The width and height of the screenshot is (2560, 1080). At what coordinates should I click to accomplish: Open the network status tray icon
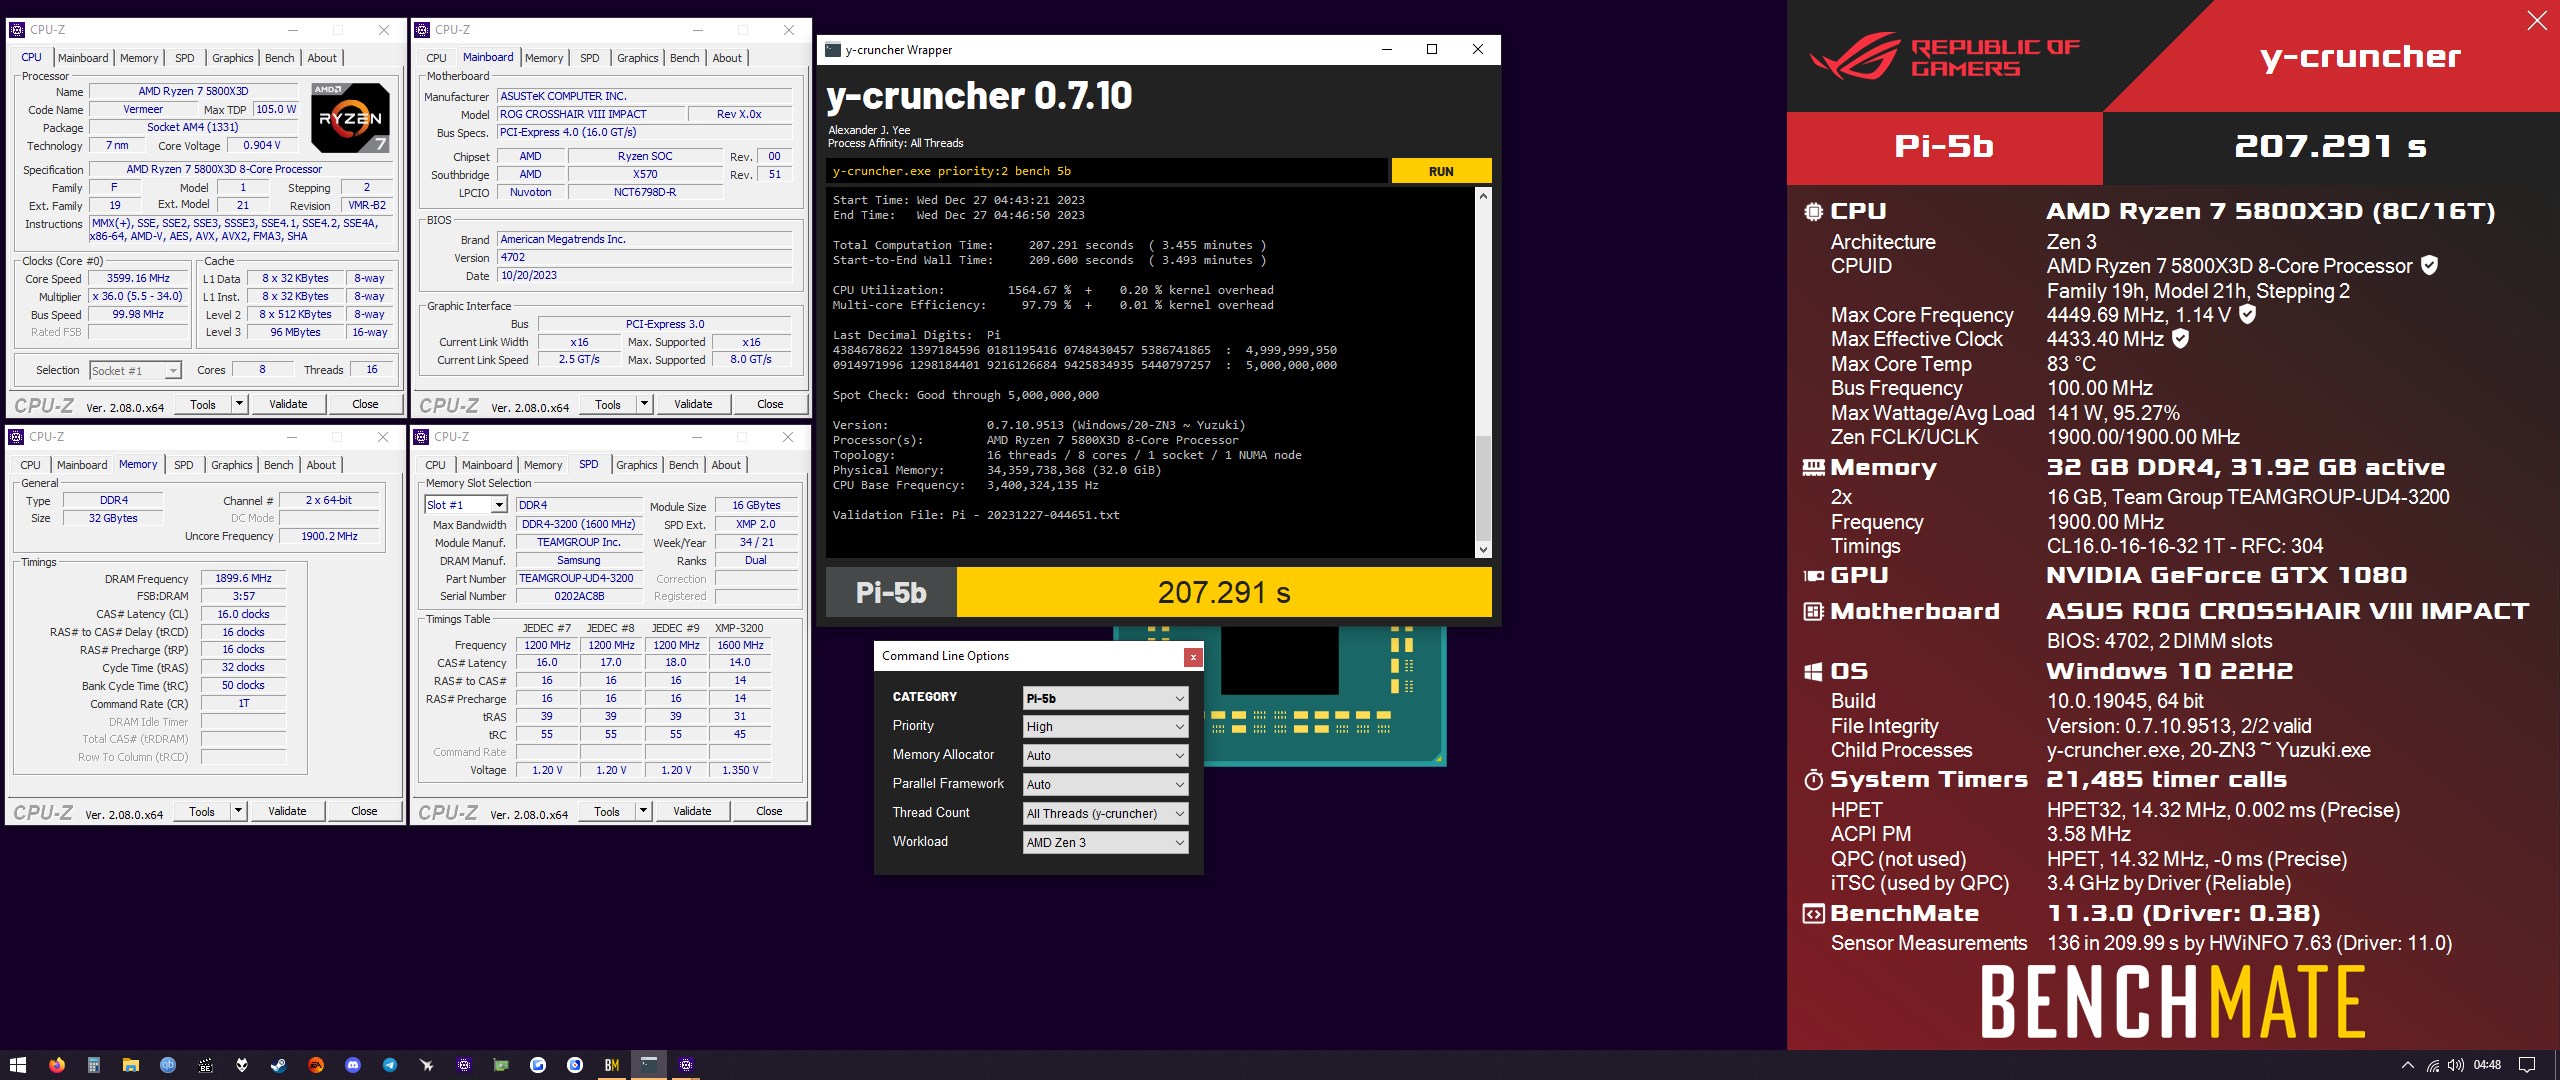point(2432,1065)
